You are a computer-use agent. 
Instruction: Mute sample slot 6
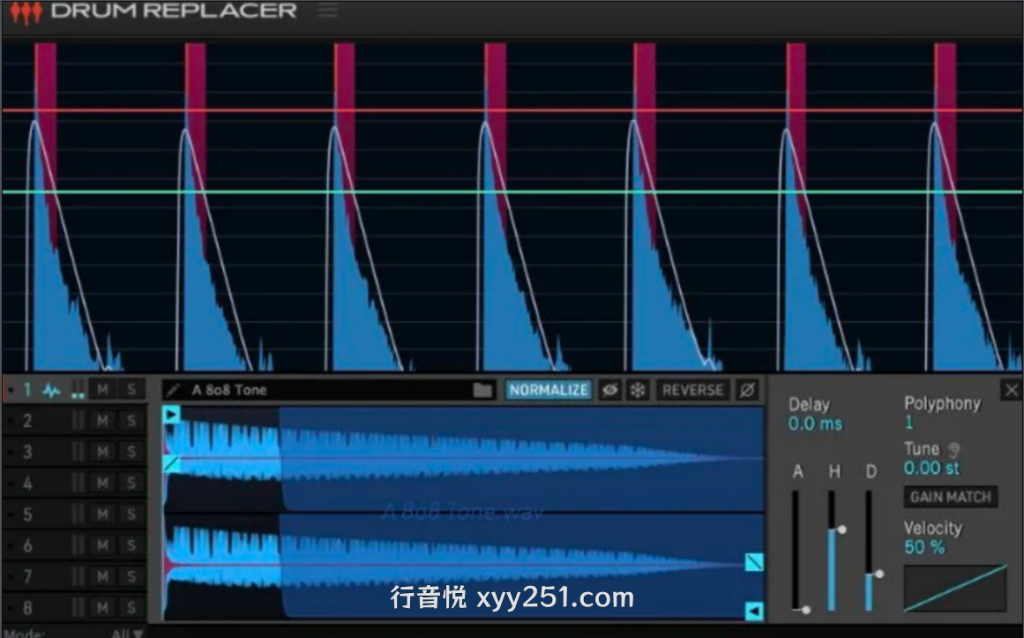[103, 546]
